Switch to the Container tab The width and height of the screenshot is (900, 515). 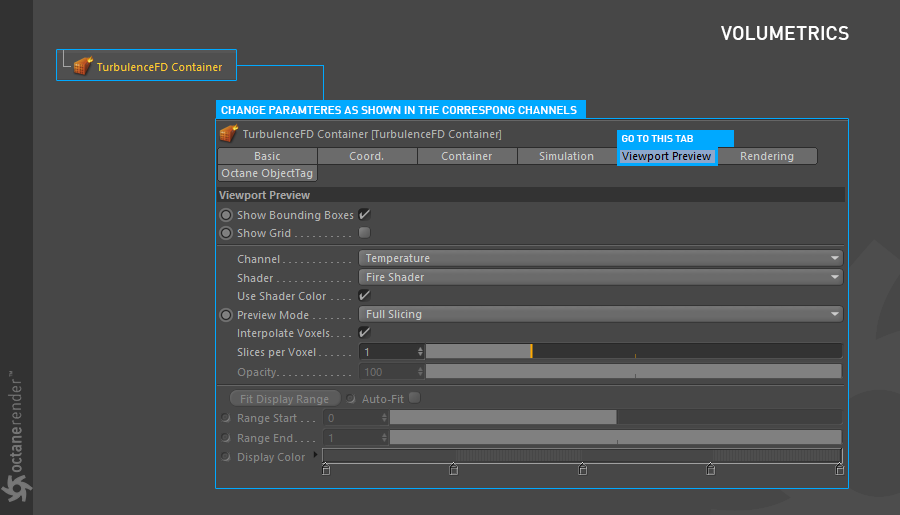(467, 156)
